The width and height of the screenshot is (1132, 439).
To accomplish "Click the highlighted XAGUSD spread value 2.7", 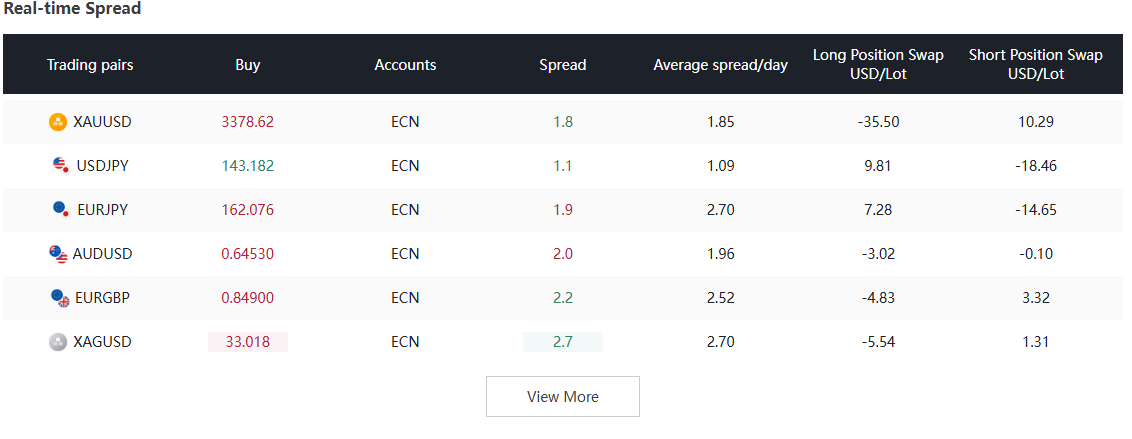I will pos(562,342).
